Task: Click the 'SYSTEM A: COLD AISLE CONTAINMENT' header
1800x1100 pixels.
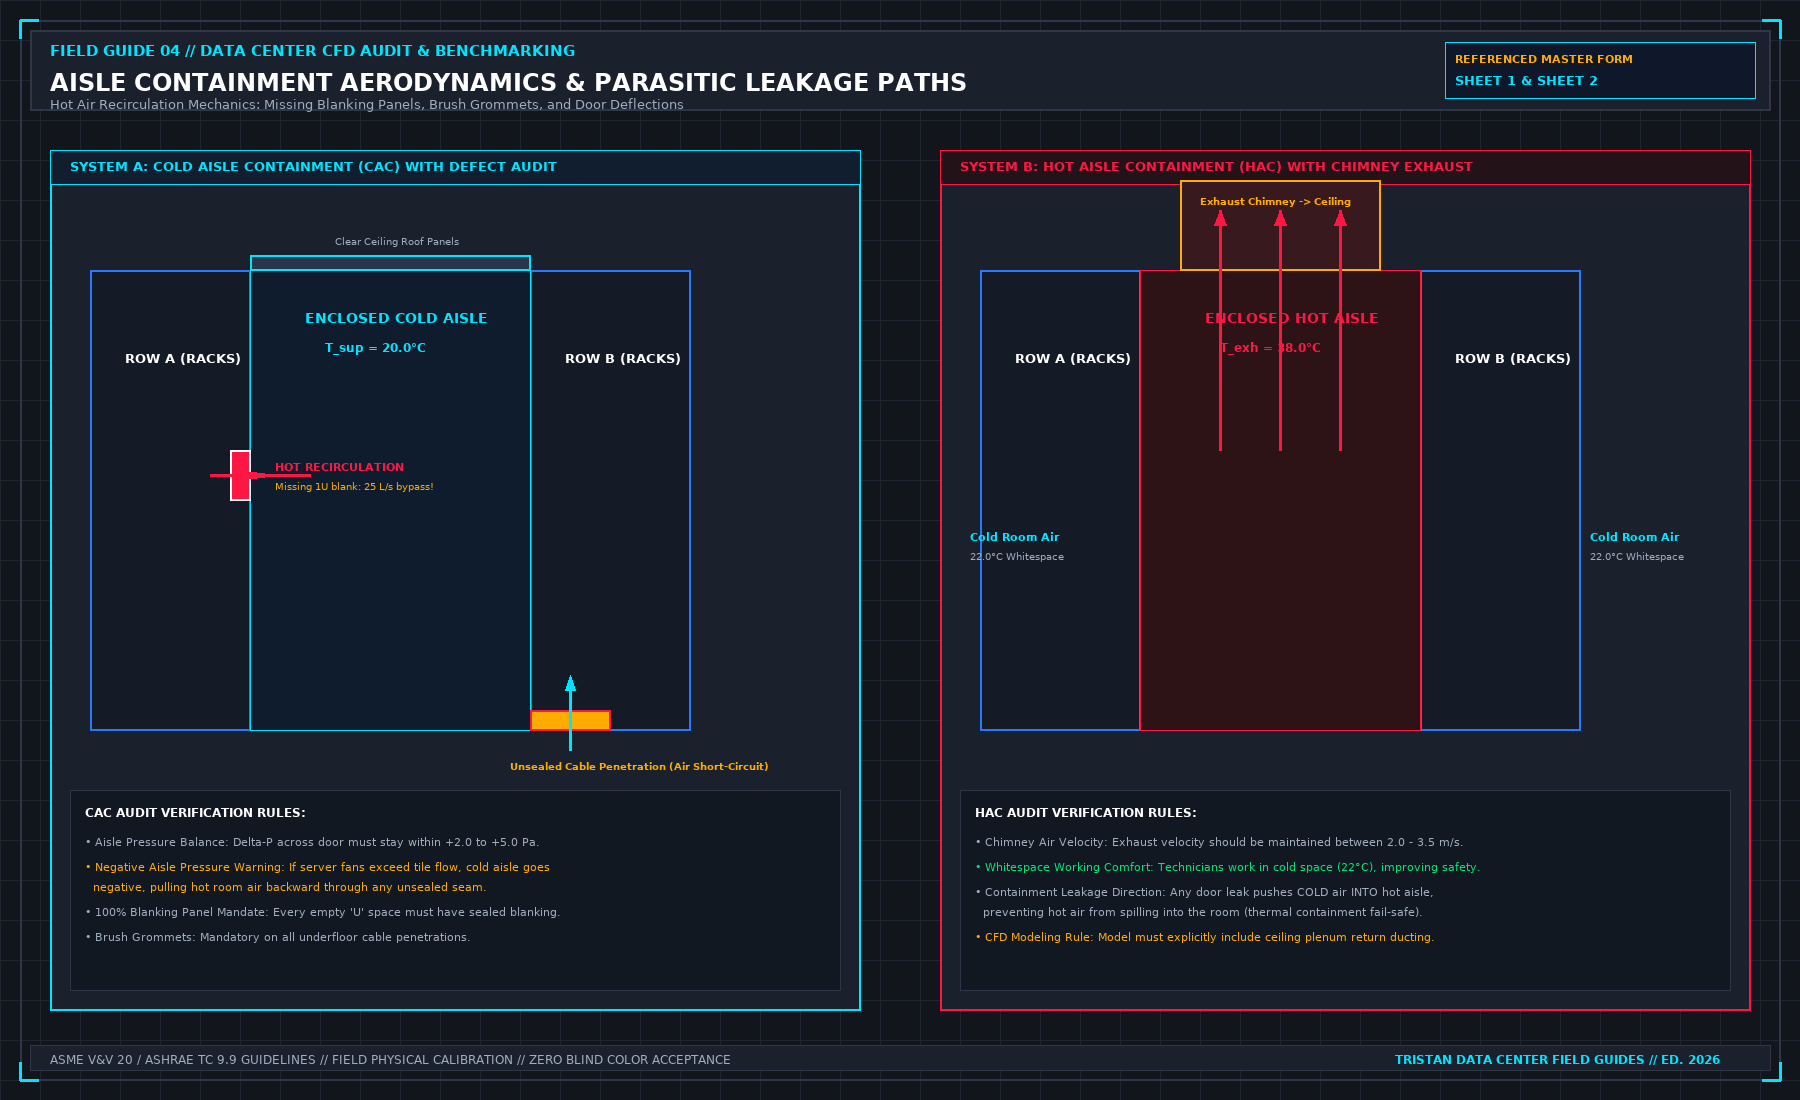Action: click(x=313, y=167)
